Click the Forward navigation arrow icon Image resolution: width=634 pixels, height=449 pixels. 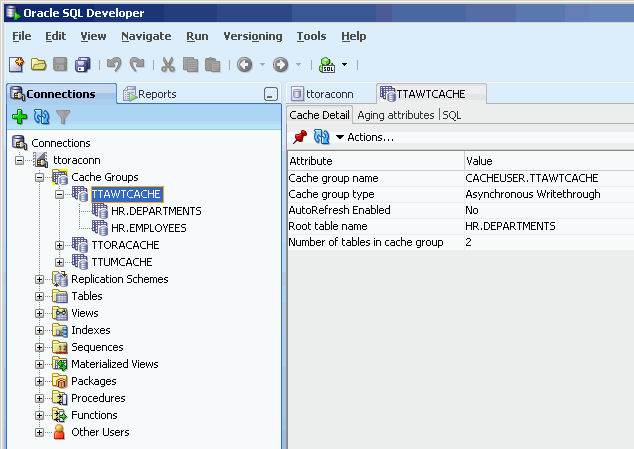pos(281,65)
